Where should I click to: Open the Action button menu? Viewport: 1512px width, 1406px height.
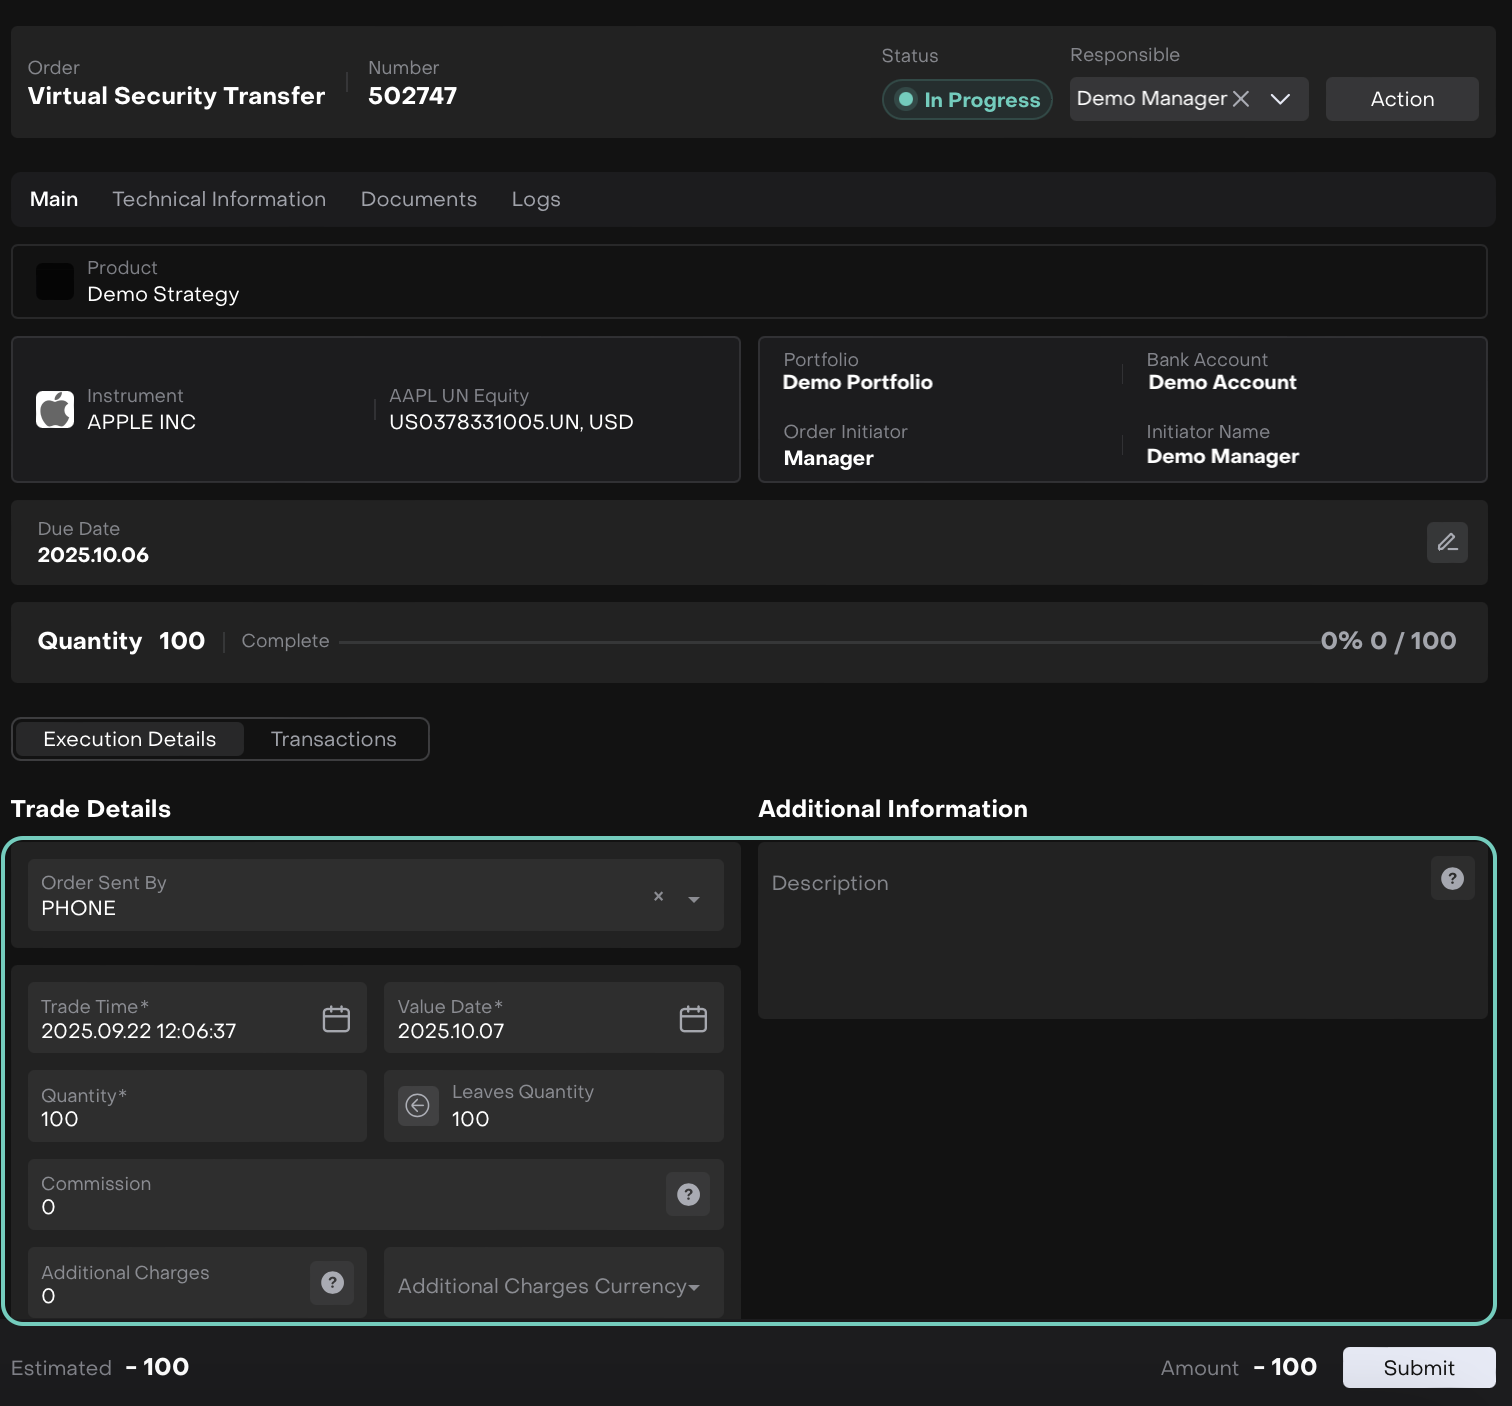1401,99
